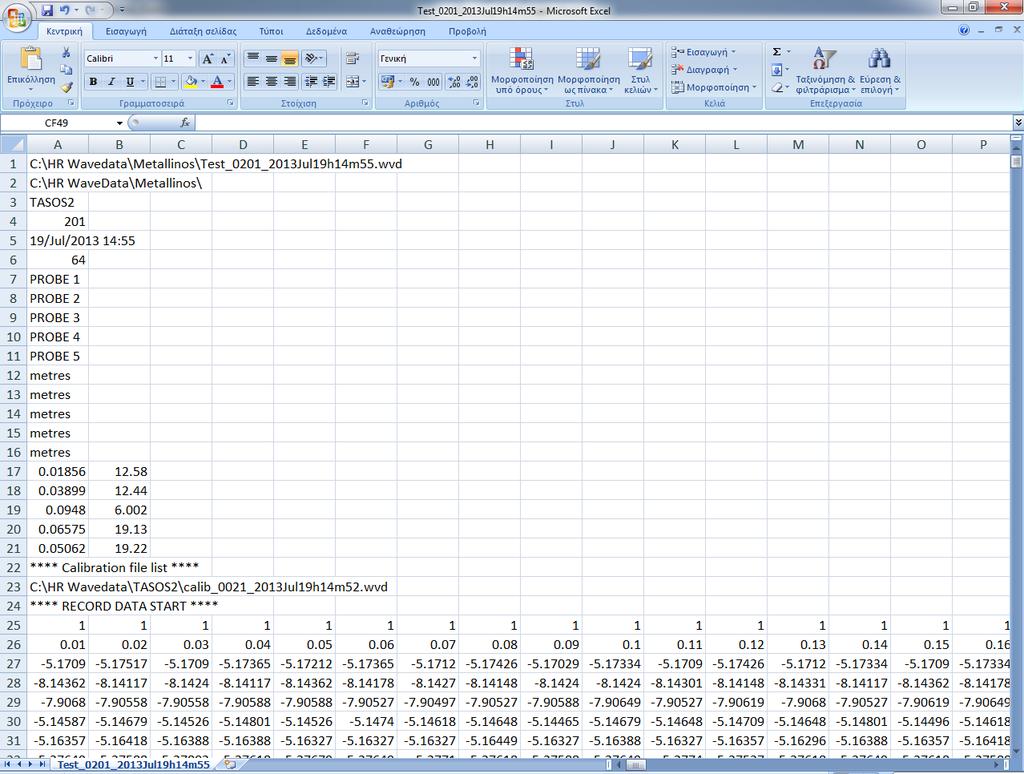Click the Επικόλληση paste icon

coord(31,59)
